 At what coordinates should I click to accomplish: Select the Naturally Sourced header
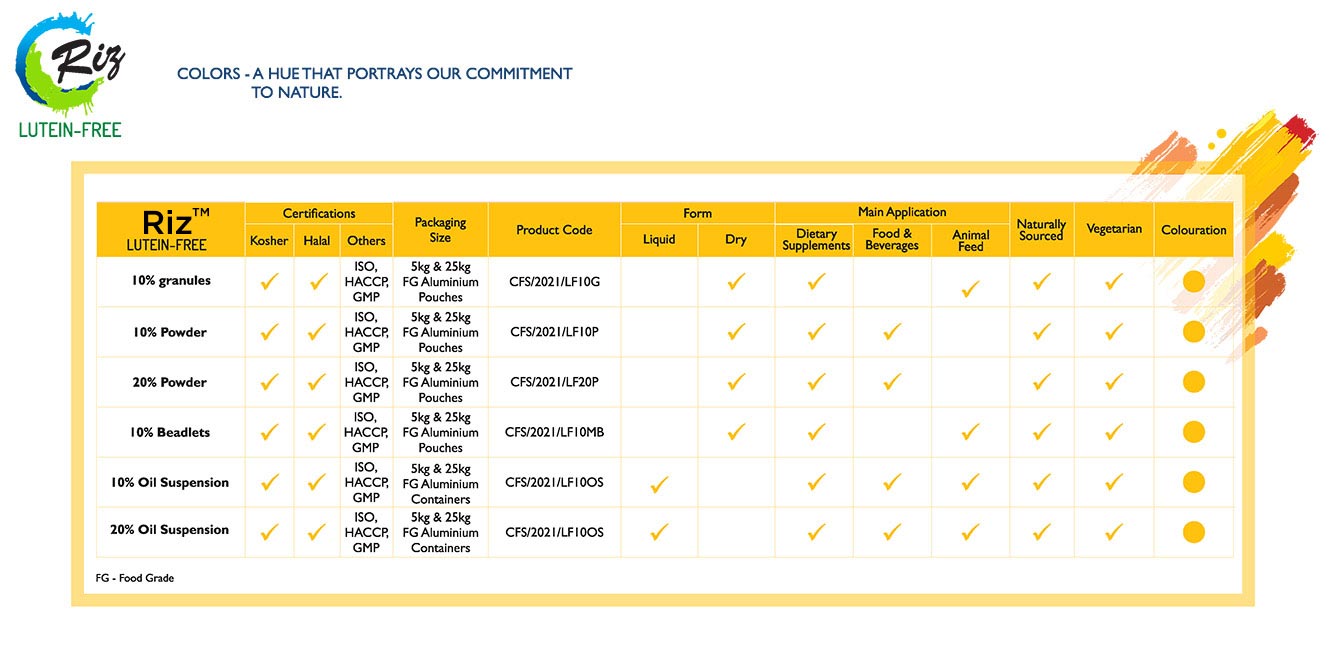(1041, 230)
